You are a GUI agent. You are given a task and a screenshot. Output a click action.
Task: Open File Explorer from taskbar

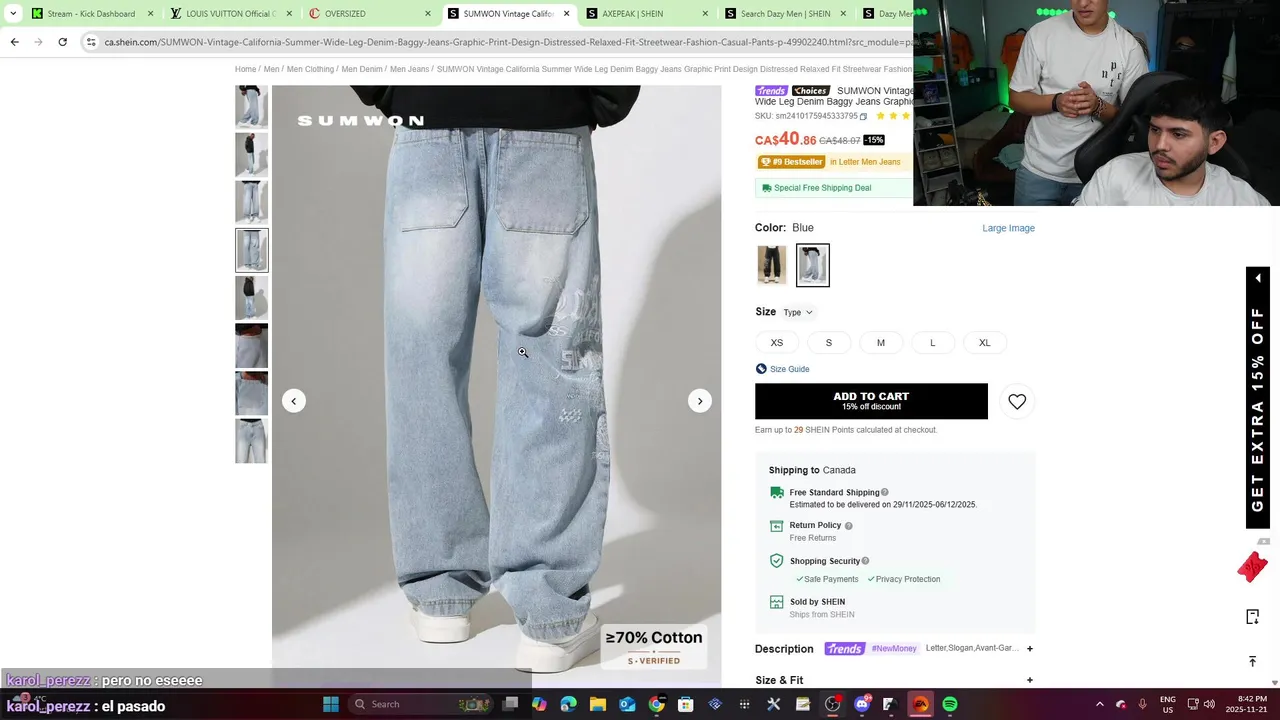(598, 704)
